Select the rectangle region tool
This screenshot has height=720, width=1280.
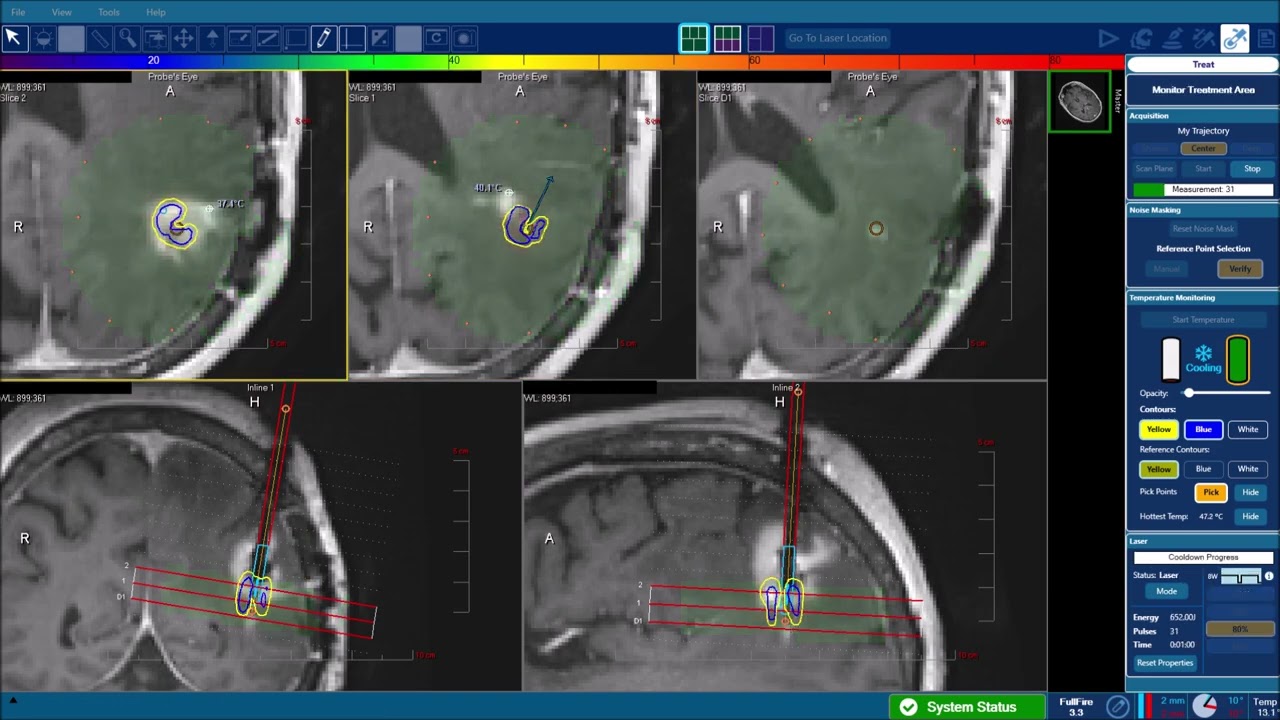pos(295,38)
